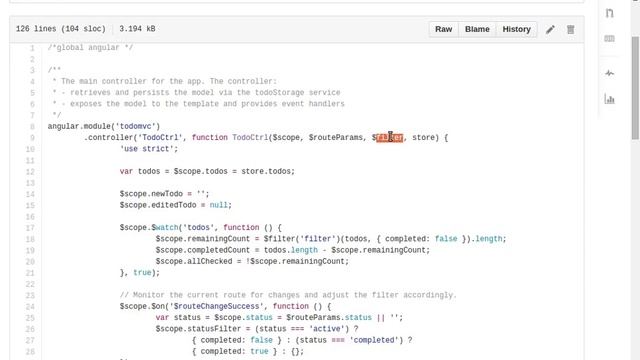Open the Pull Requests sidebar icon

609,13
